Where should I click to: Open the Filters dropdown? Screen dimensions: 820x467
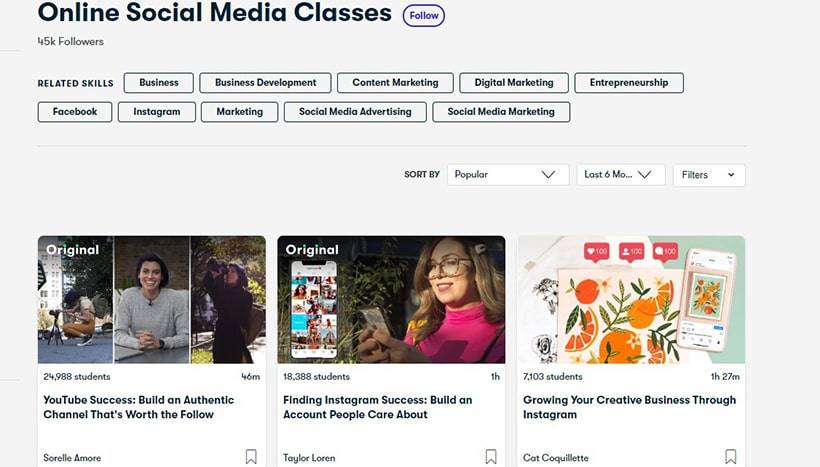pos(709,175)
